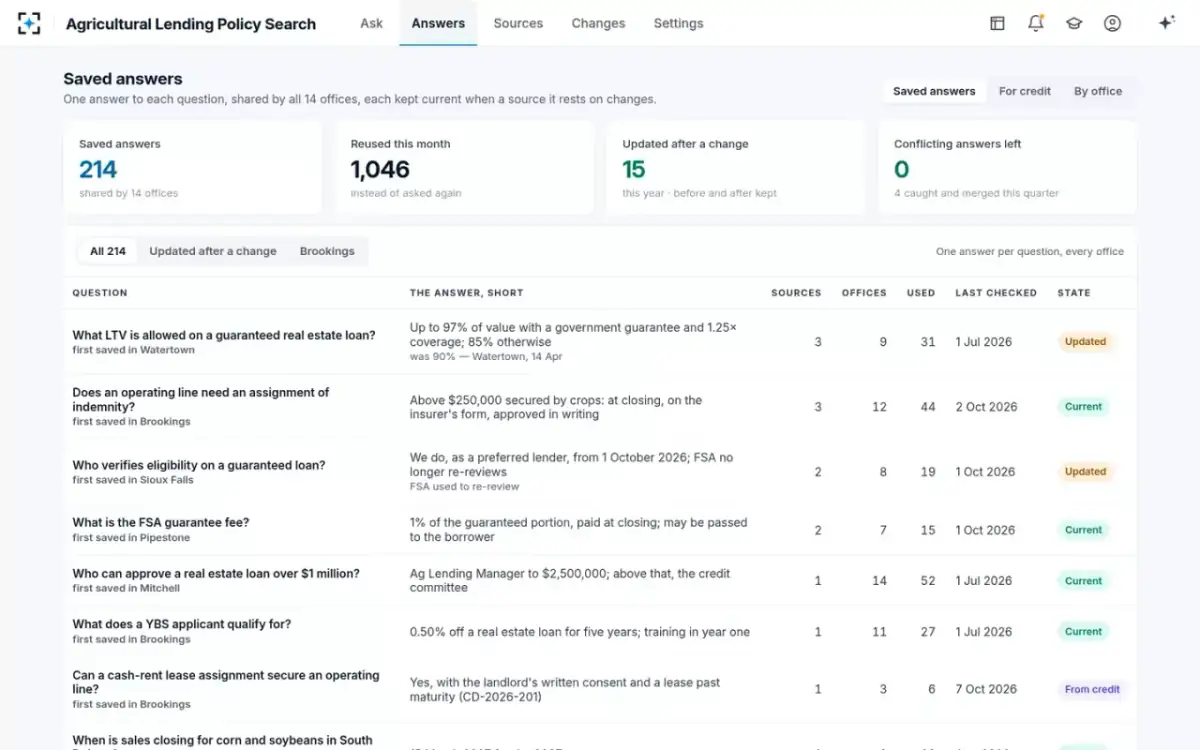The image size is (1200, 750).
Task: Open the layout panel icon
Action: click(997, 23)
